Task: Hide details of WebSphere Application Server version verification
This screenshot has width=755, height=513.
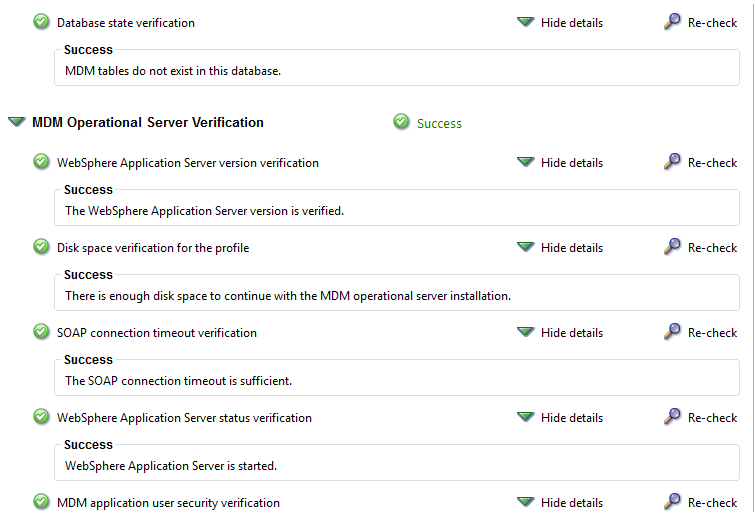Action: click(x=560, y=163)
